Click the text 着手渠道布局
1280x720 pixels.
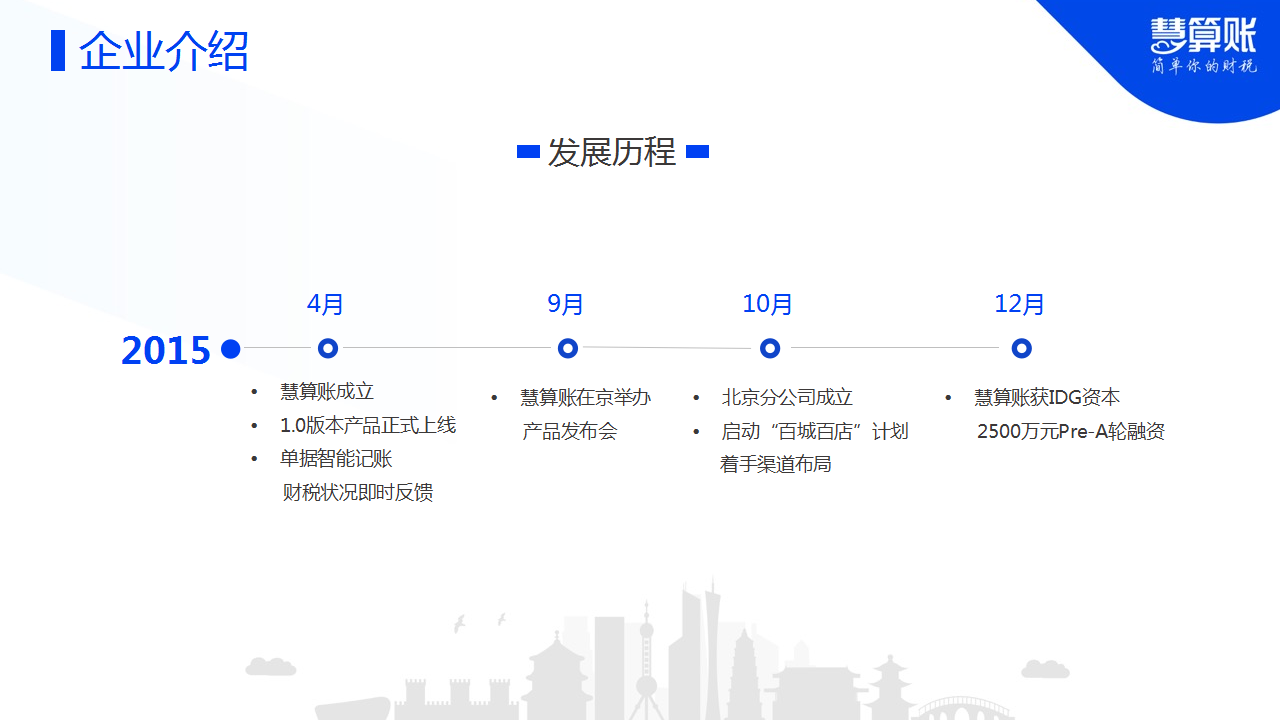point(776,465)
